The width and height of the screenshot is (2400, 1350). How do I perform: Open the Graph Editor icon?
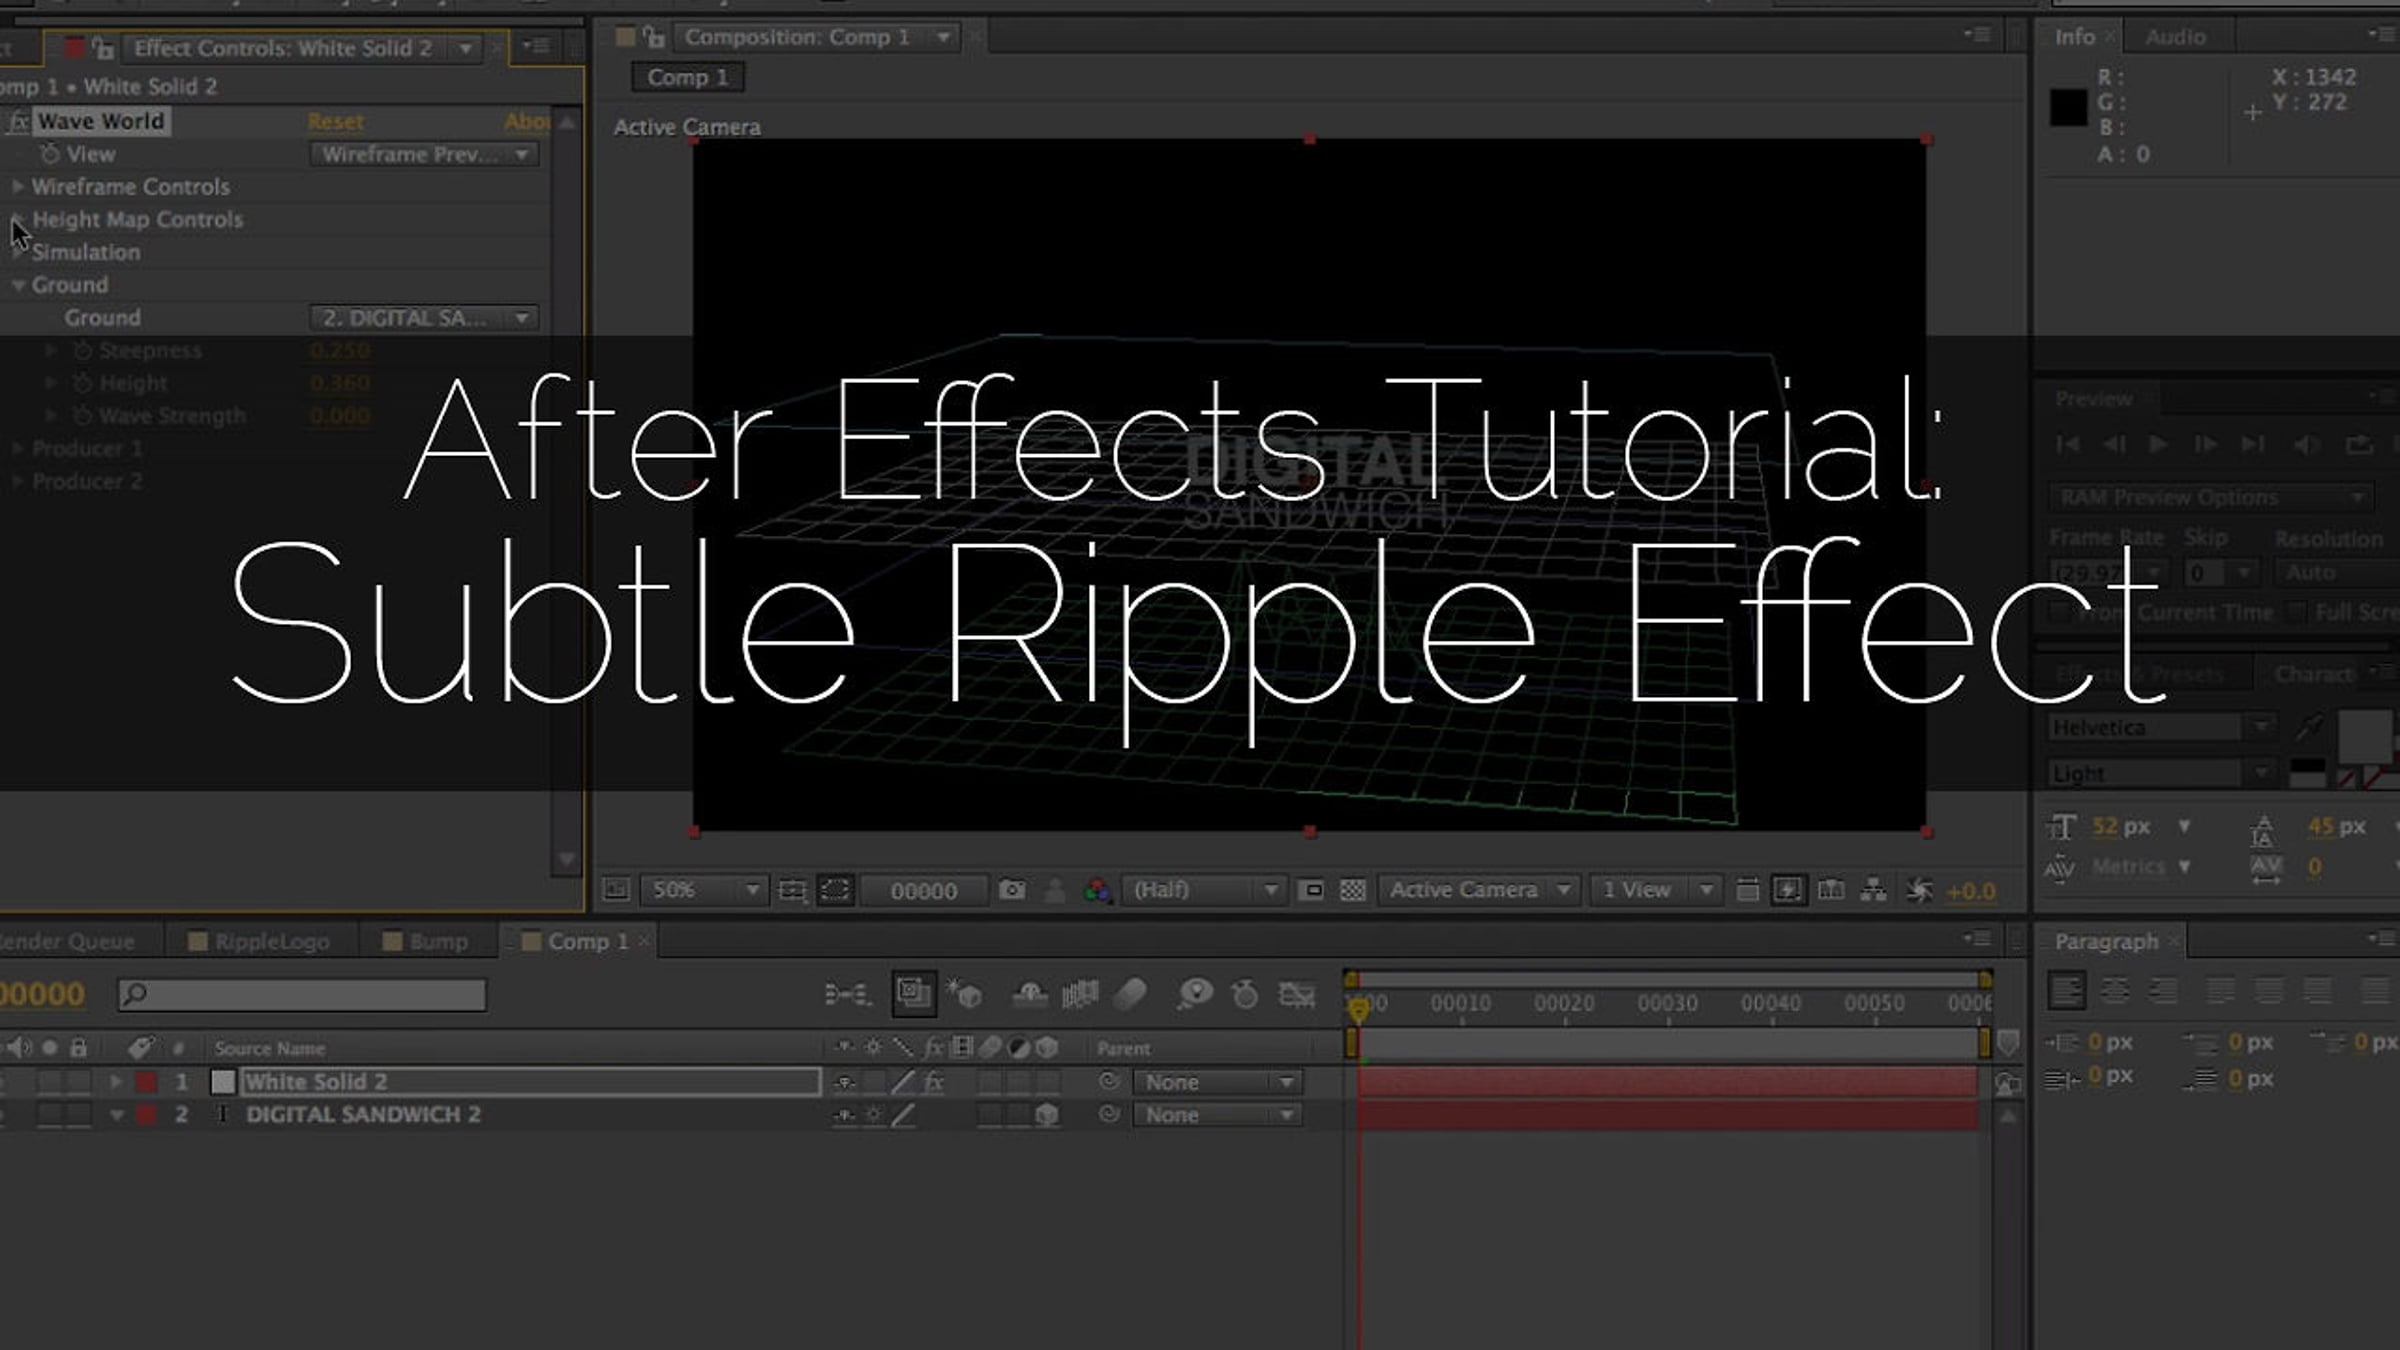pyautogui.click(x=1297, y=994)
